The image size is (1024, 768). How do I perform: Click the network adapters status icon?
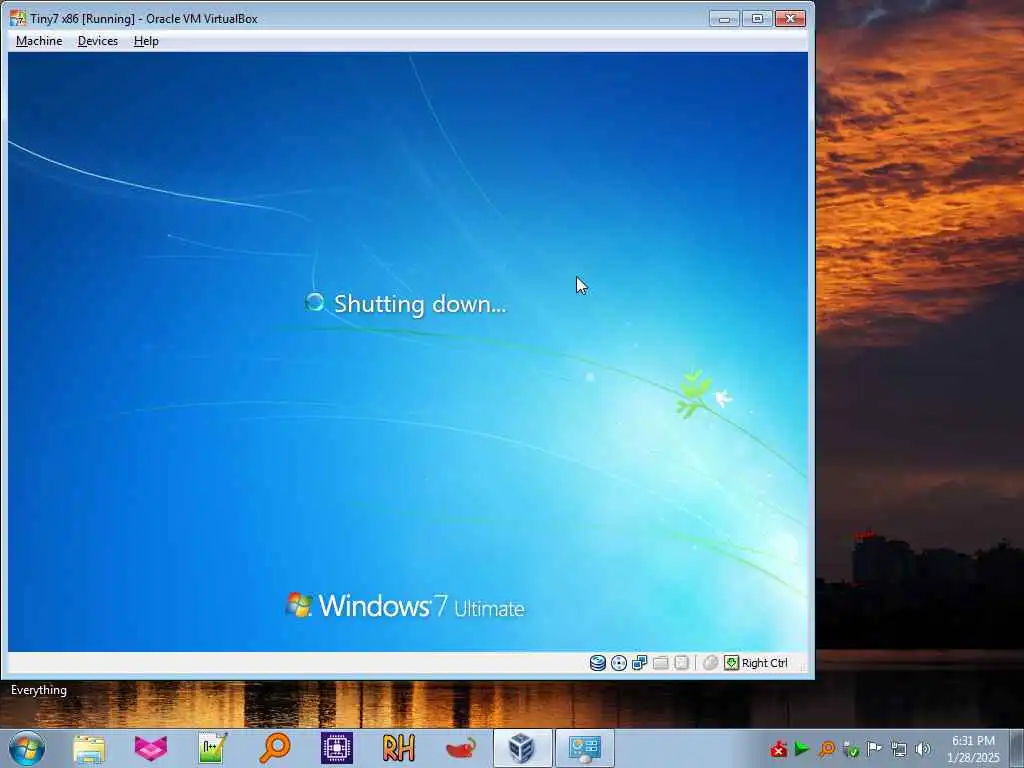click(639, 663)
